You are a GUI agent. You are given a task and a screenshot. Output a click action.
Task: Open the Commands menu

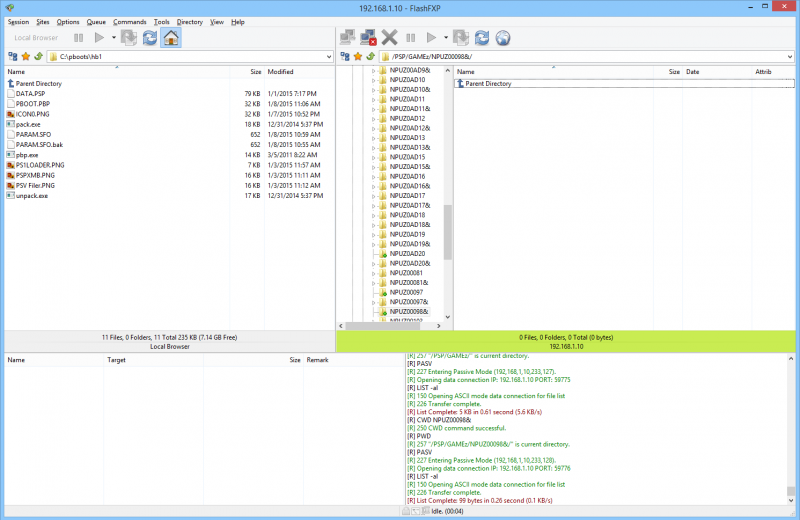click(129, 21)
